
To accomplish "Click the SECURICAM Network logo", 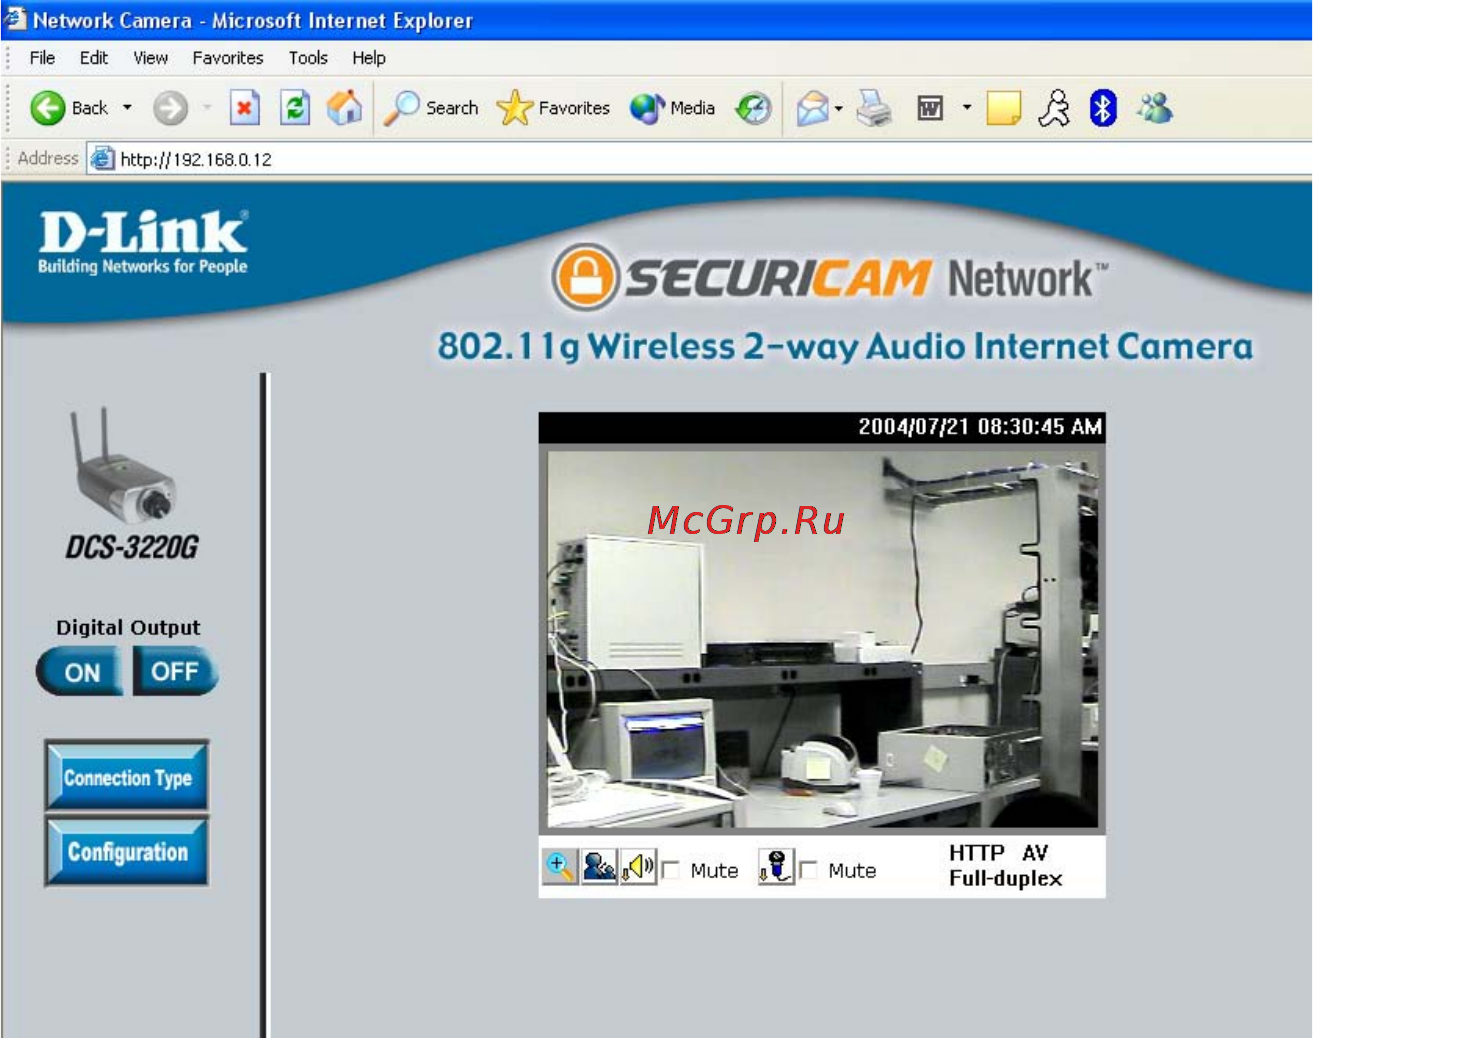I will [830, 277].
